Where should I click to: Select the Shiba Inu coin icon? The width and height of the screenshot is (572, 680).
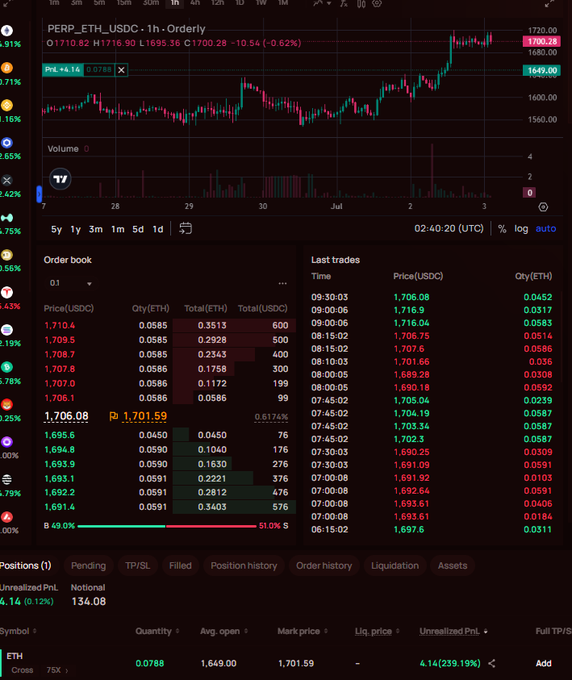[7, 405]
